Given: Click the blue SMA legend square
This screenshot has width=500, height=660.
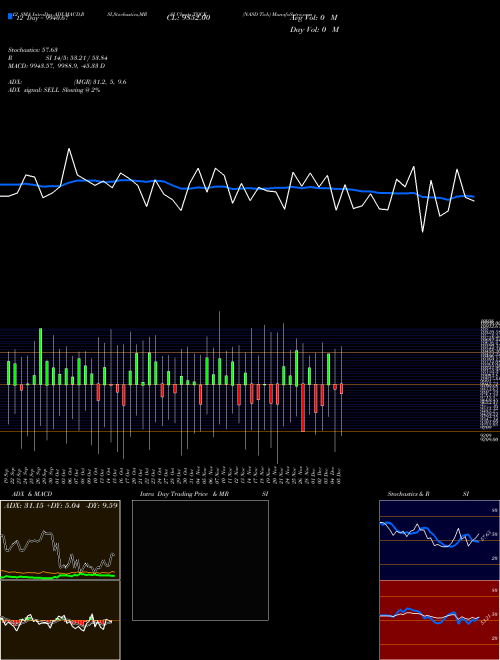Looking at the screenshot, I should pyautogui.click(x=11, y=17).
